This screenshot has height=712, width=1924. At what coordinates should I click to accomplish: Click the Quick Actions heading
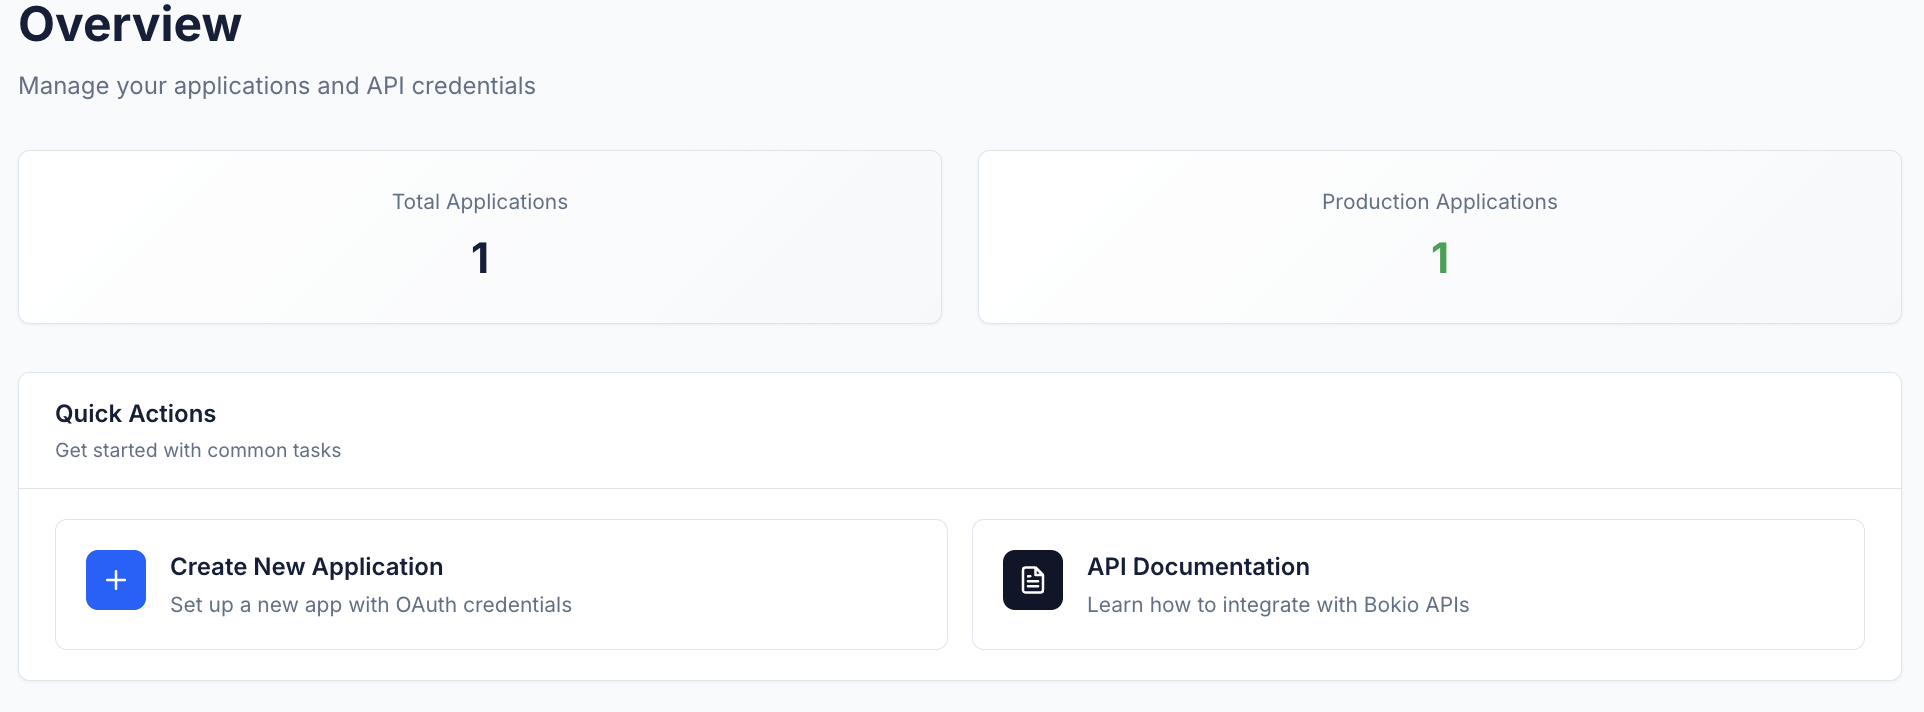[x=135, y=414]
